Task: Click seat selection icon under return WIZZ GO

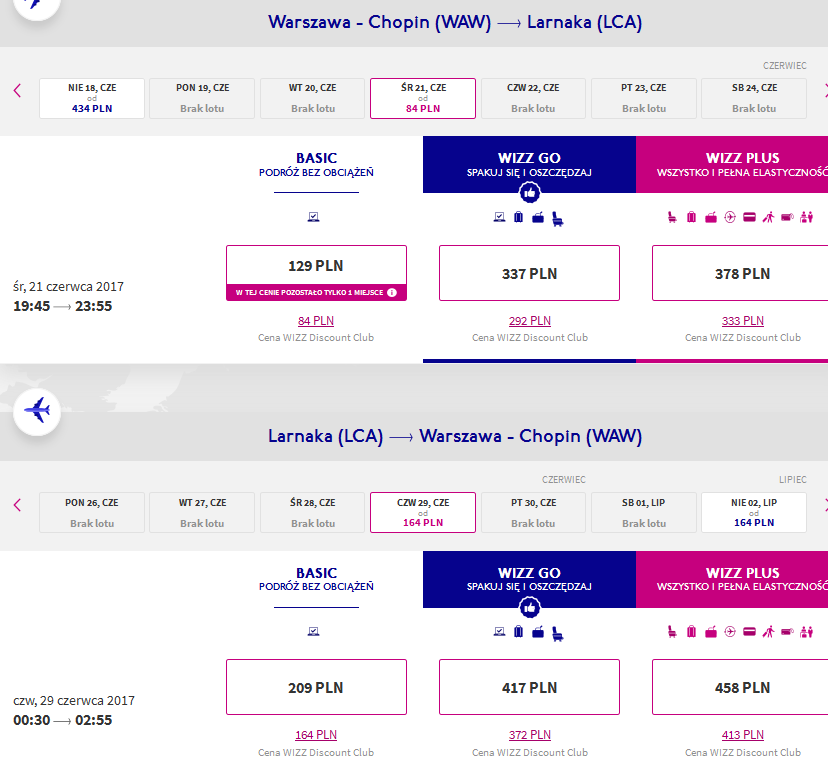Action: 558,633
